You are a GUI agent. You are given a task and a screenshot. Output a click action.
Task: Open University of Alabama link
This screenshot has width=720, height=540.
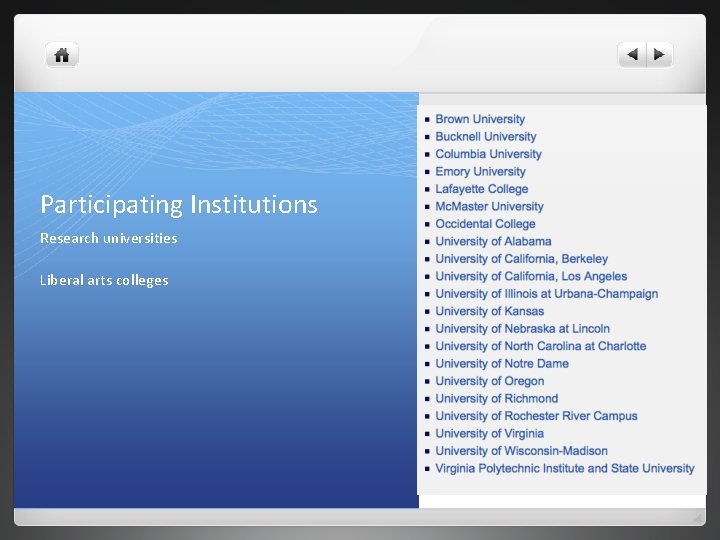coord(493,241)
